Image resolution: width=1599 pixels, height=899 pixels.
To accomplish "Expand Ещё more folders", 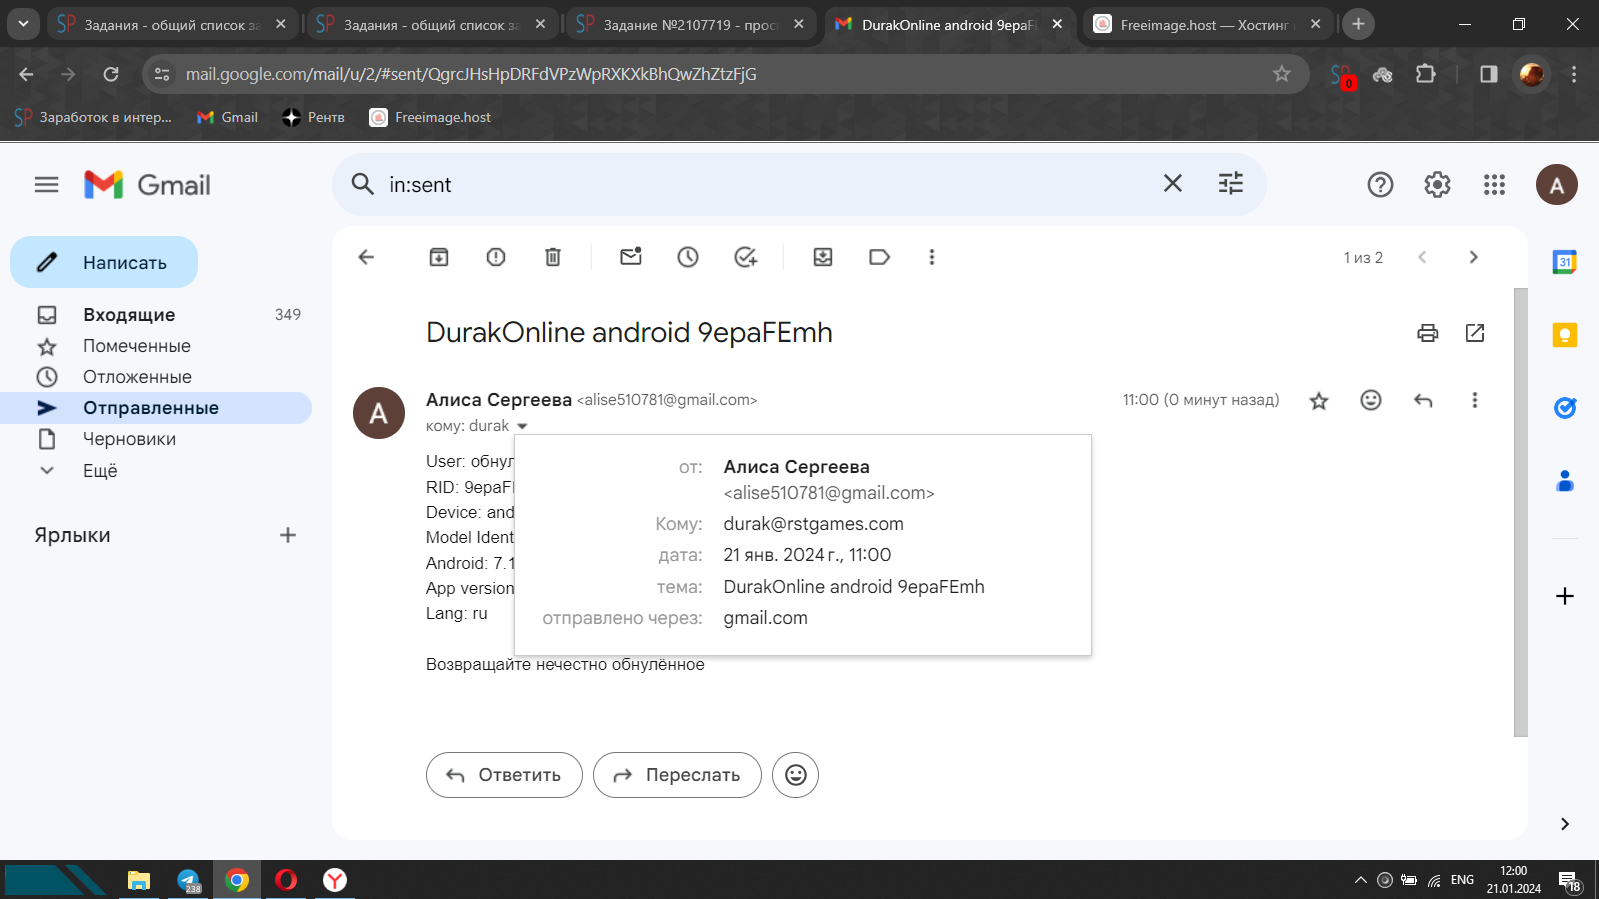I will tap(156, 470).
